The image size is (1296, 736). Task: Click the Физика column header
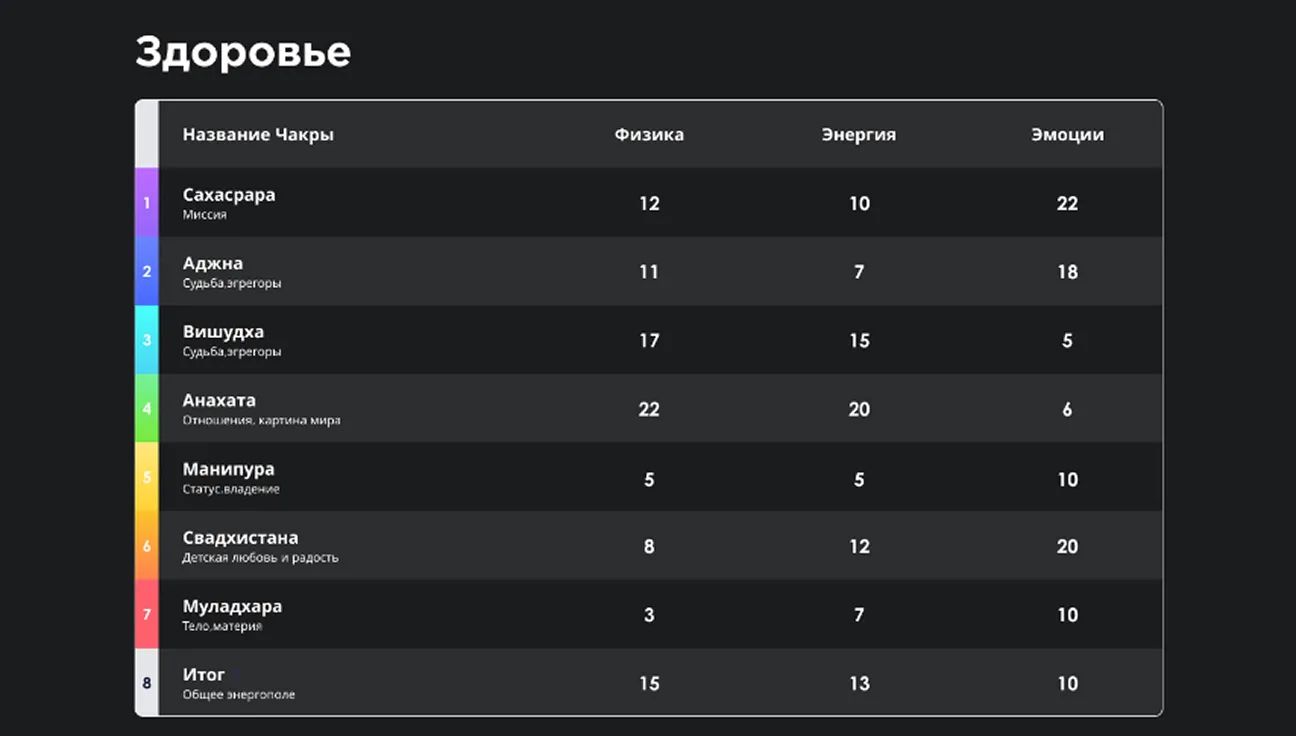(x=649, y=135)
